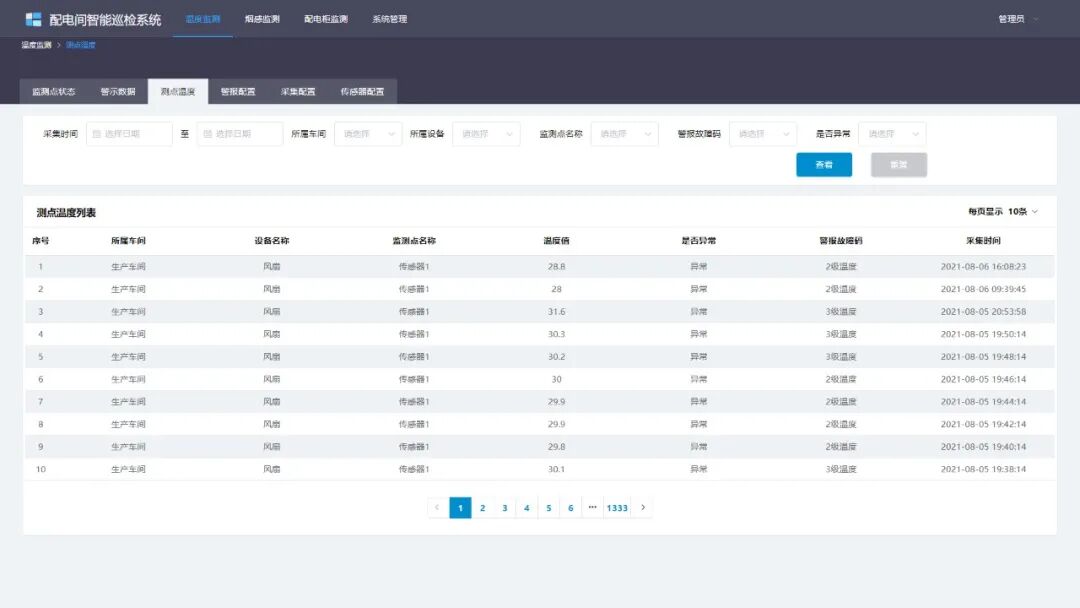
Task: Click the blue 查看 query button
Action: tap(824, 165)
